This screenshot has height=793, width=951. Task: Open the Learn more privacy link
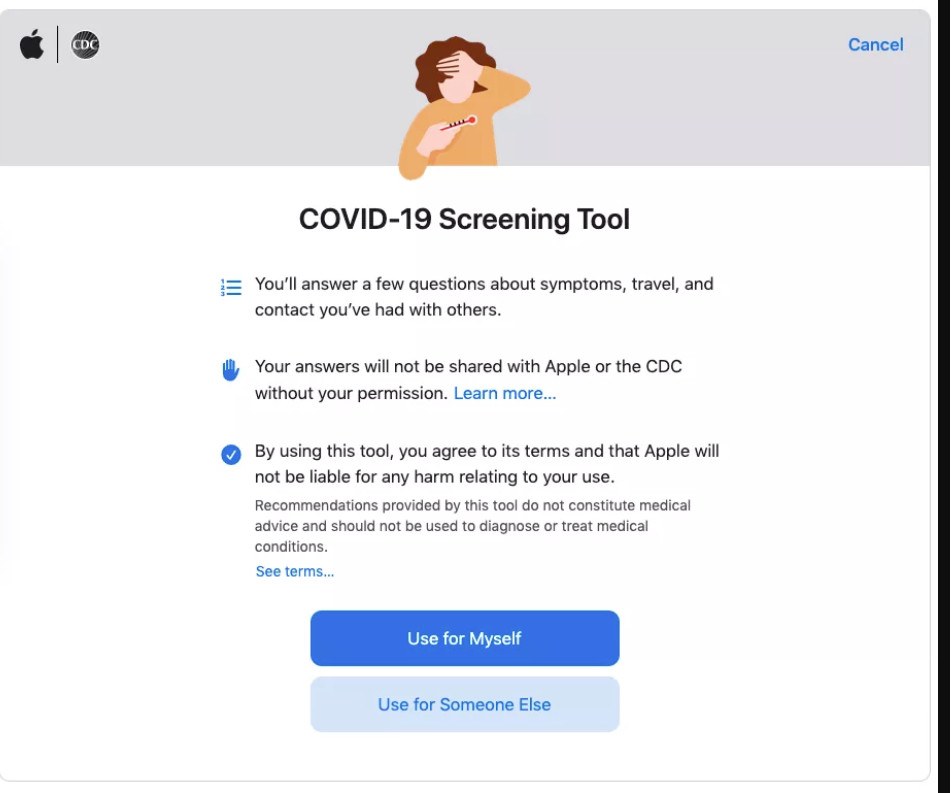(505, 393)
